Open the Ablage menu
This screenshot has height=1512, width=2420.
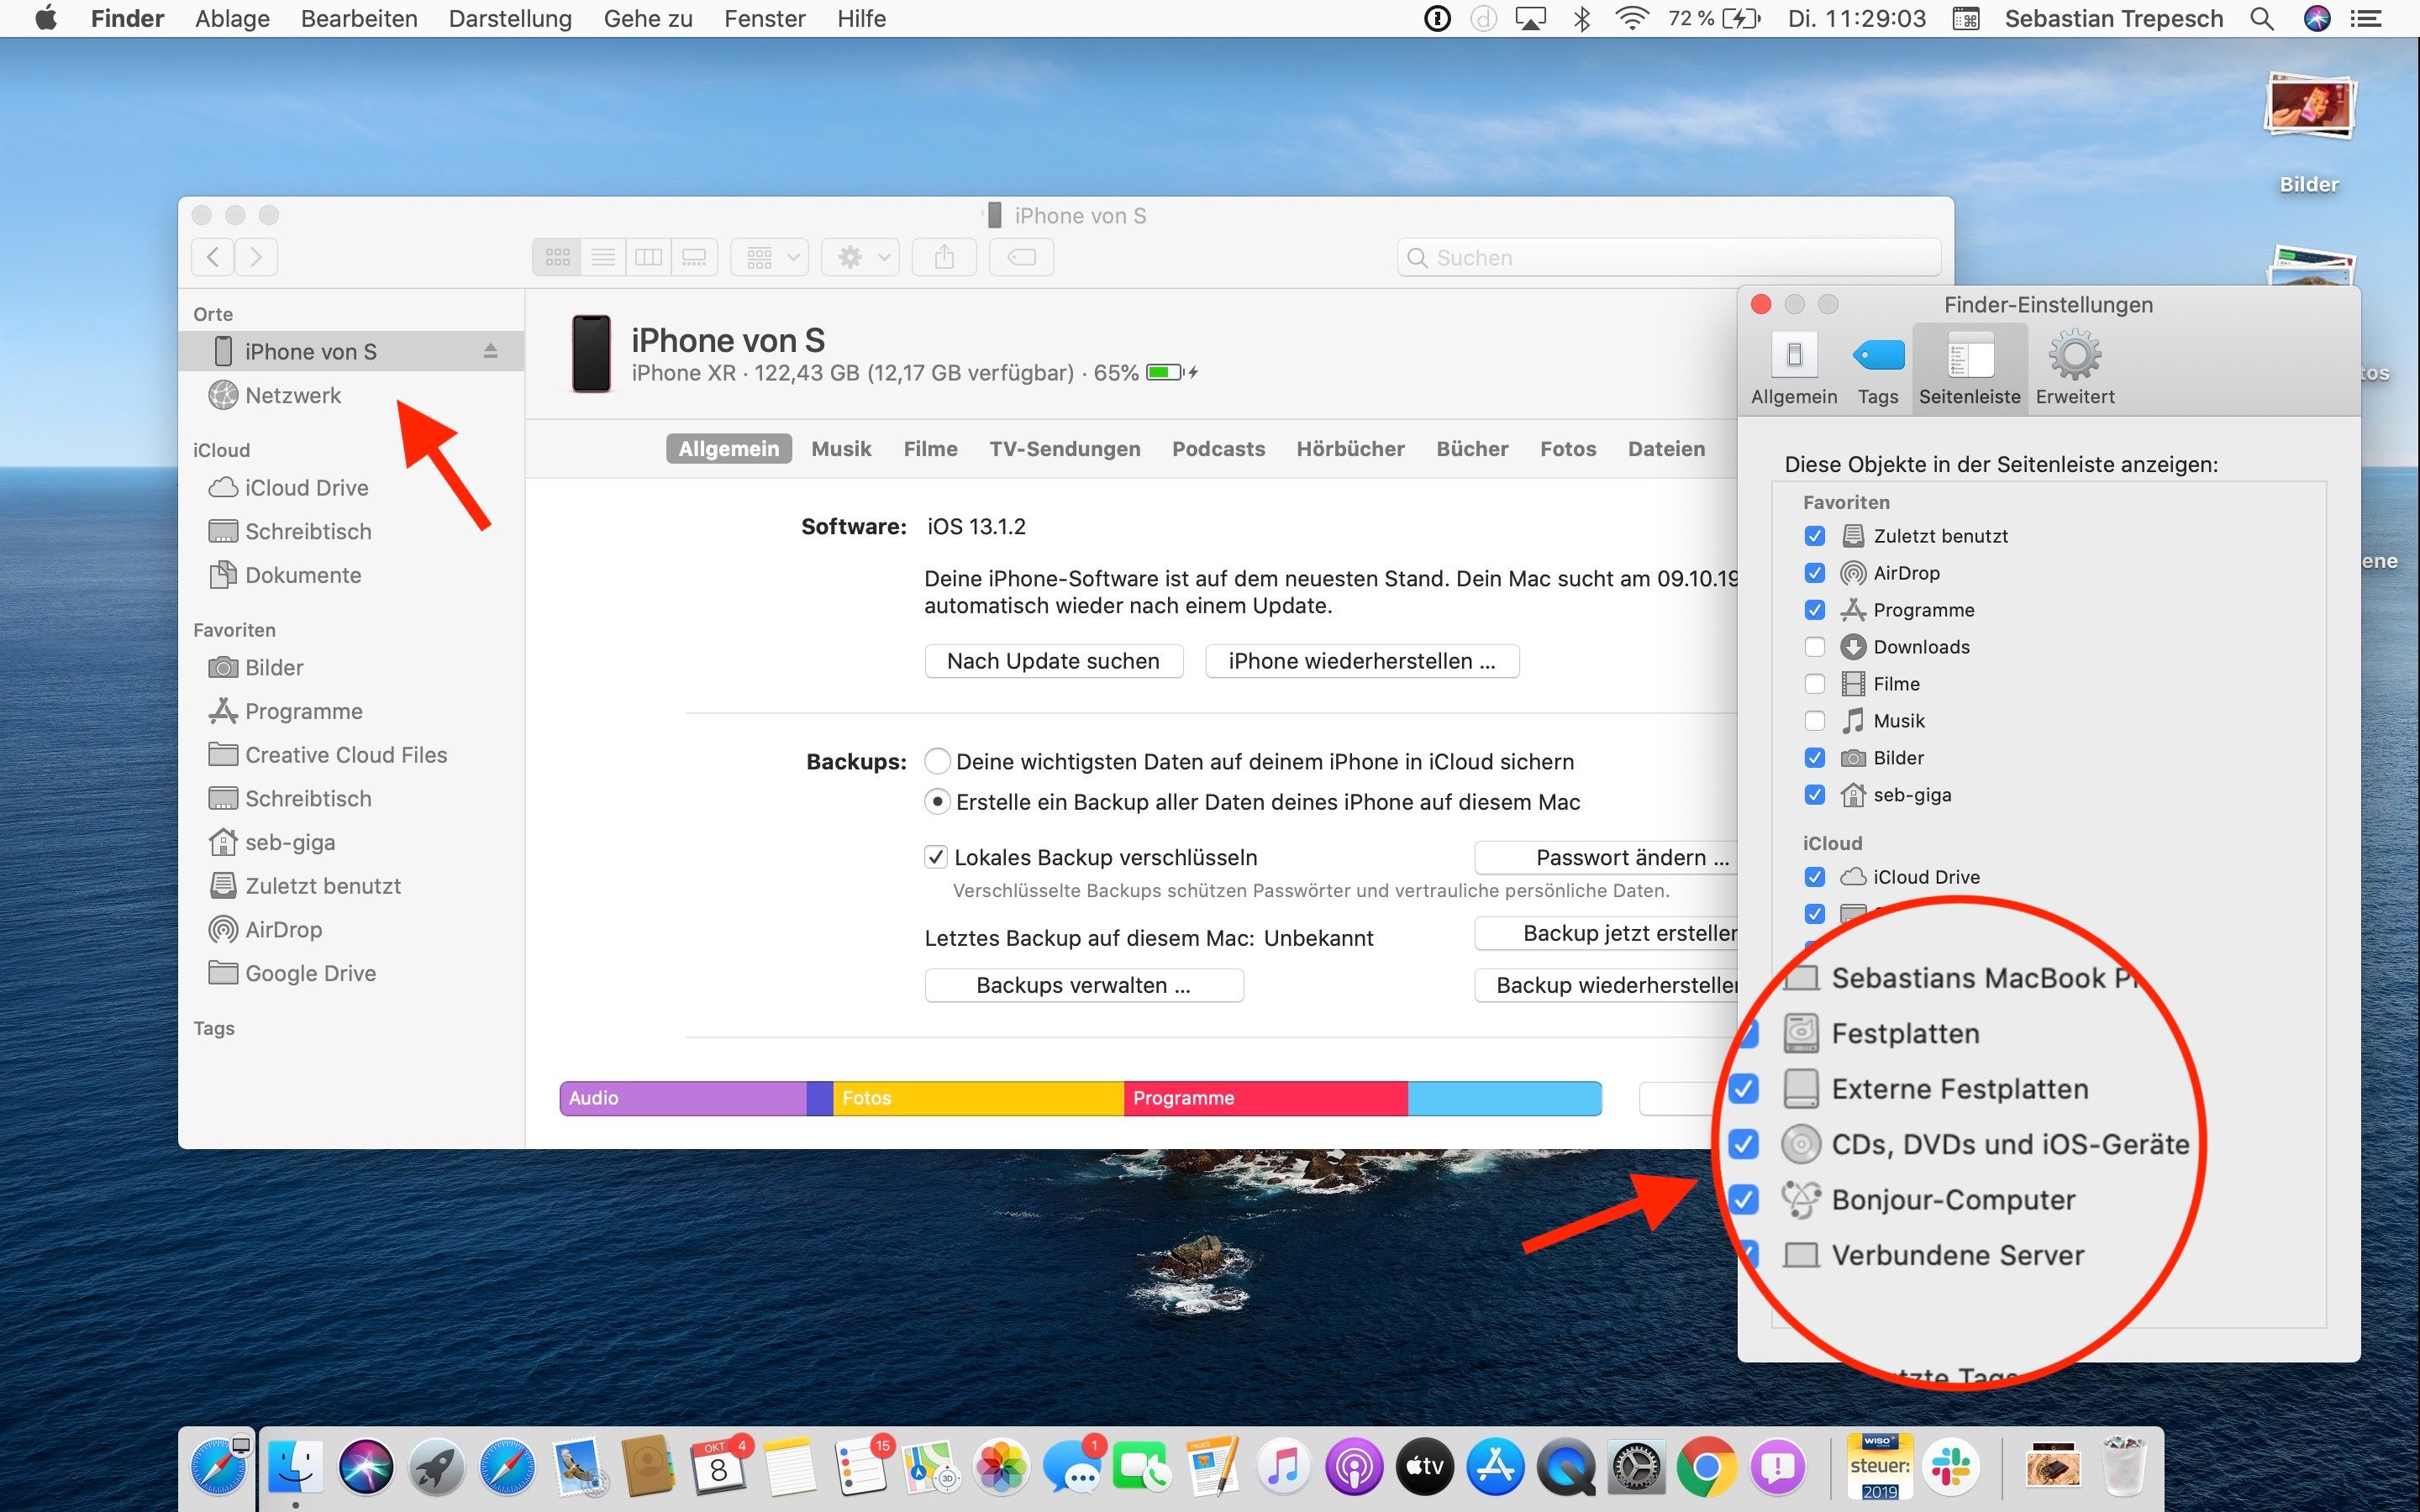coord(232,18)
